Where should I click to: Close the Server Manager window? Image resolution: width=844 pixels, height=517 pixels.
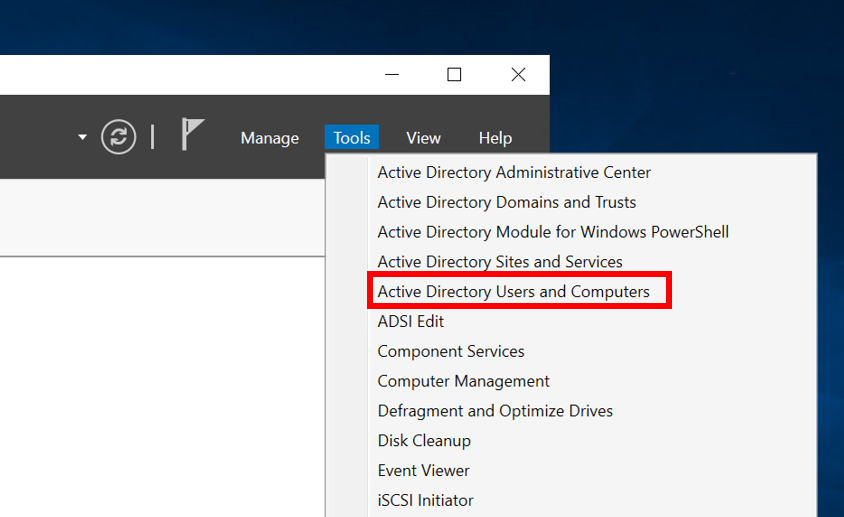518,74
